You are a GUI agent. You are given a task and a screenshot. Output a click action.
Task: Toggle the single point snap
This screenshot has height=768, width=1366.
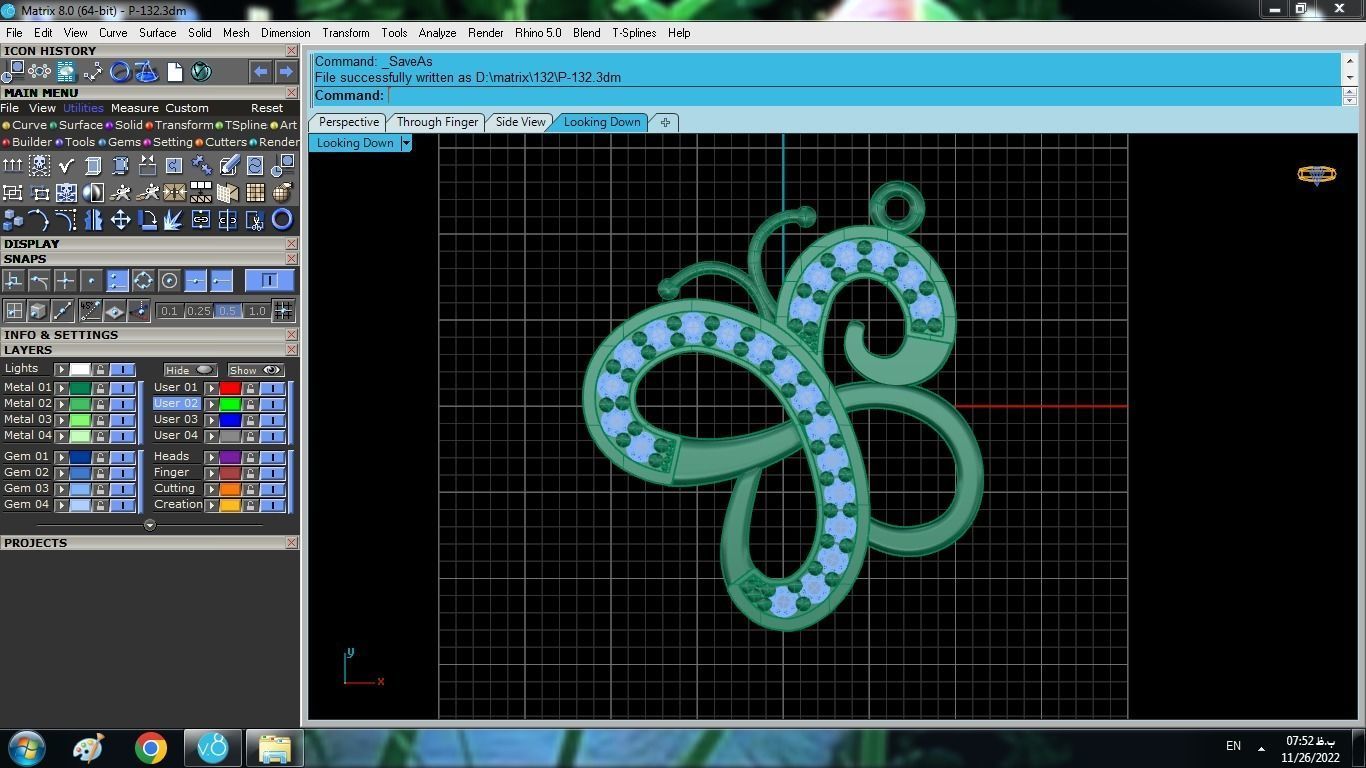91,281
